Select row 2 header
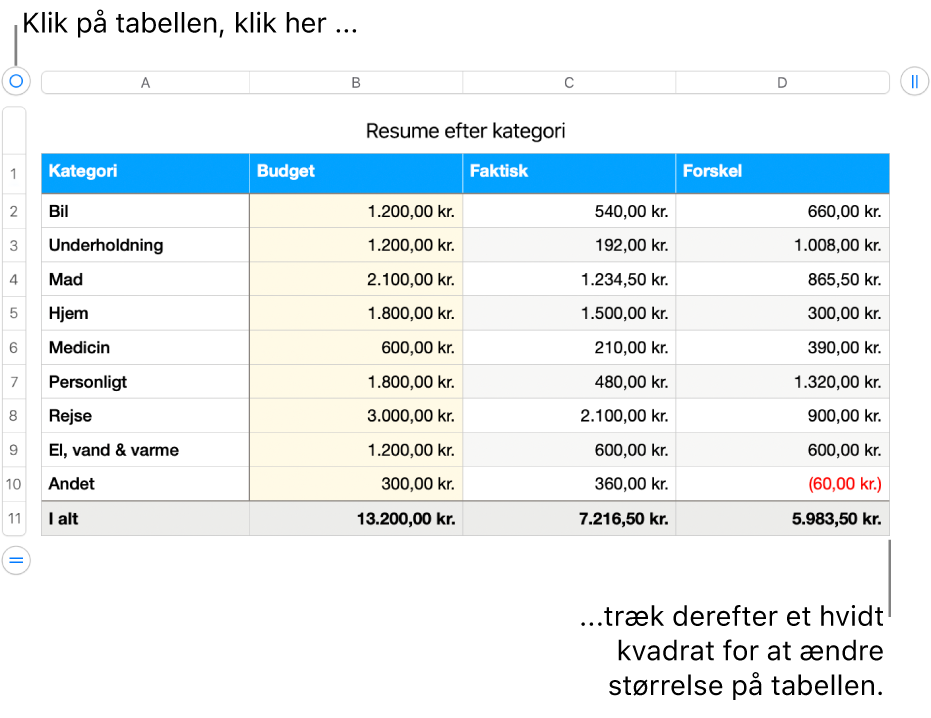 pyautogui.click(x=14, y=211)
